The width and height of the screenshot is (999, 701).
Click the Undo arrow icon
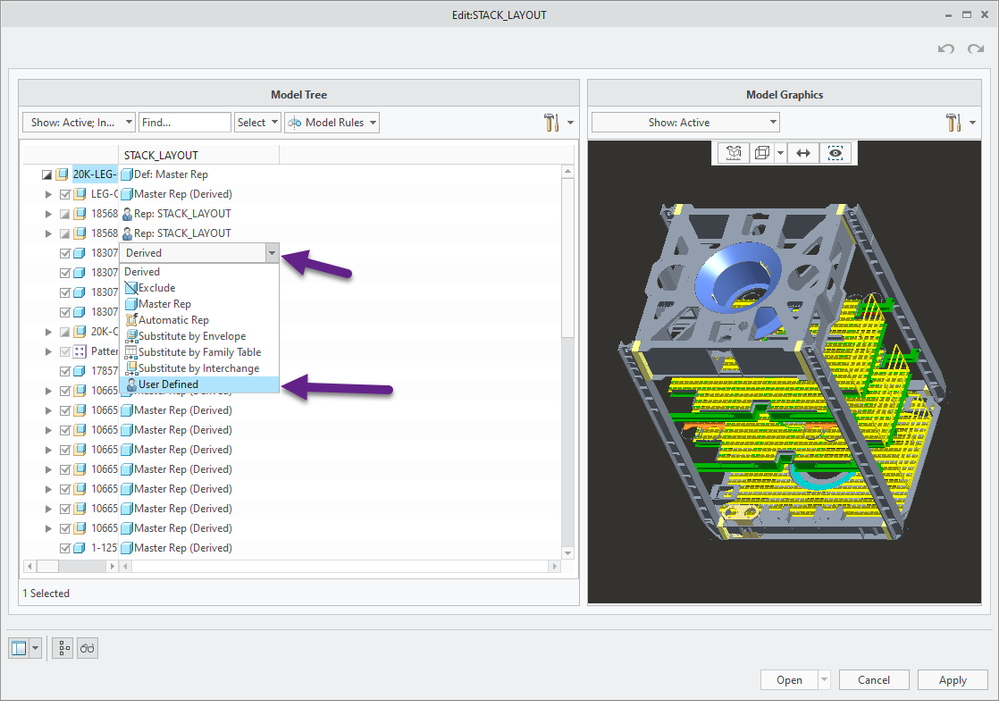[946, 49]
